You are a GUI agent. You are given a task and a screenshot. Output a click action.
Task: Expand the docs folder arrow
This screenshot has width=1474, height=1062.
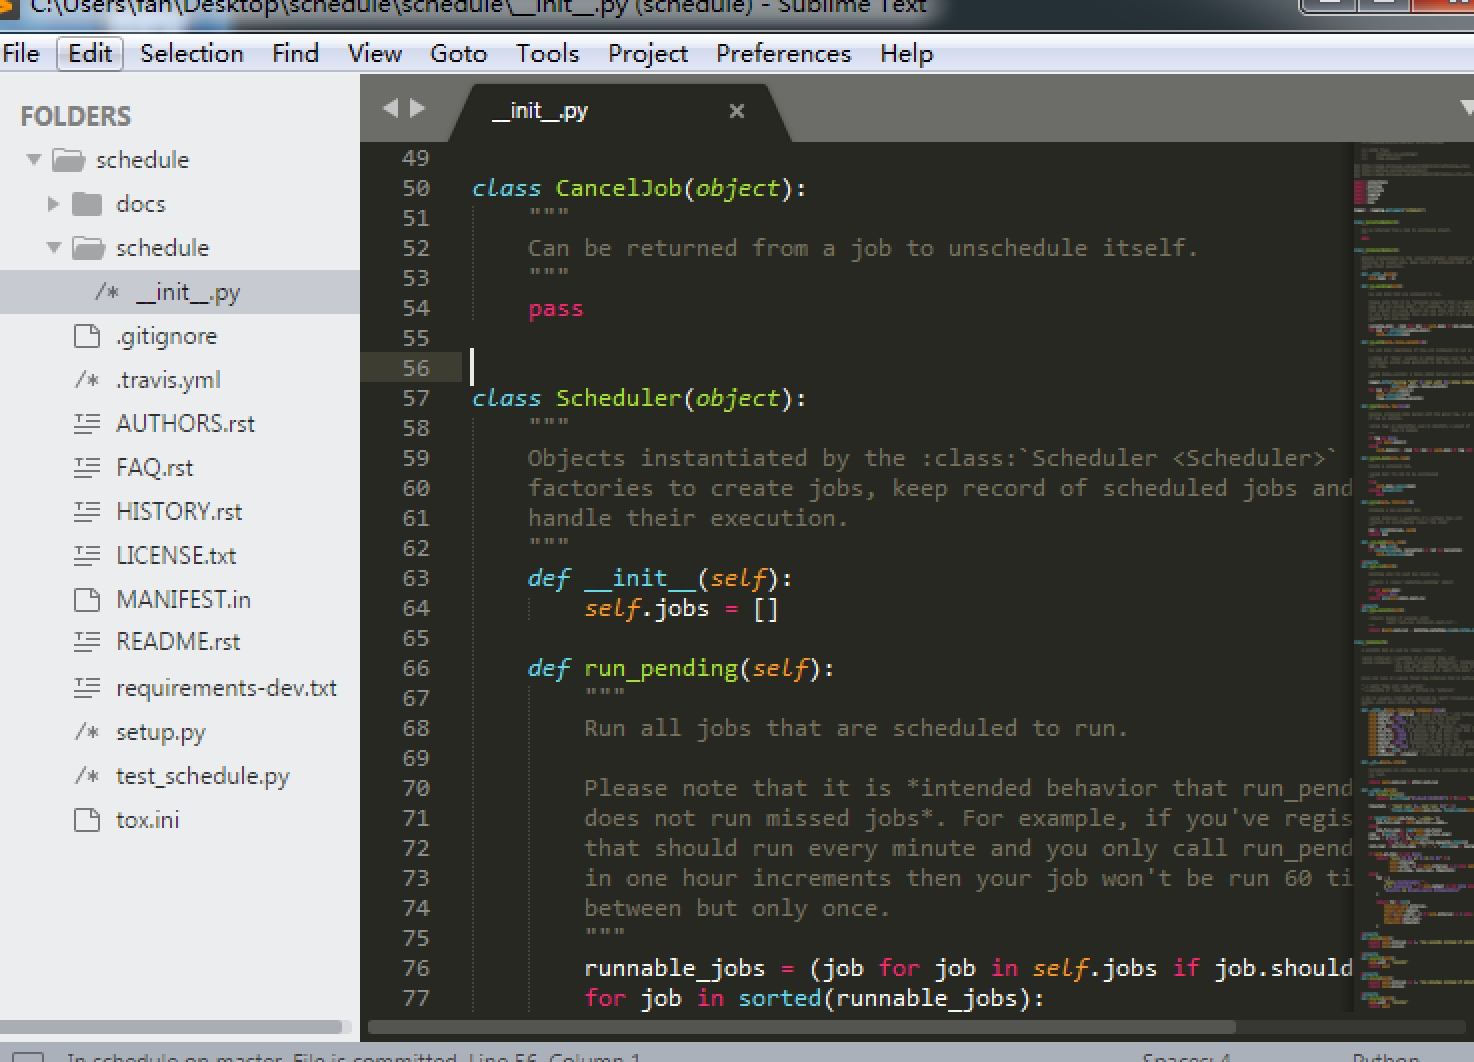point(54,204)
